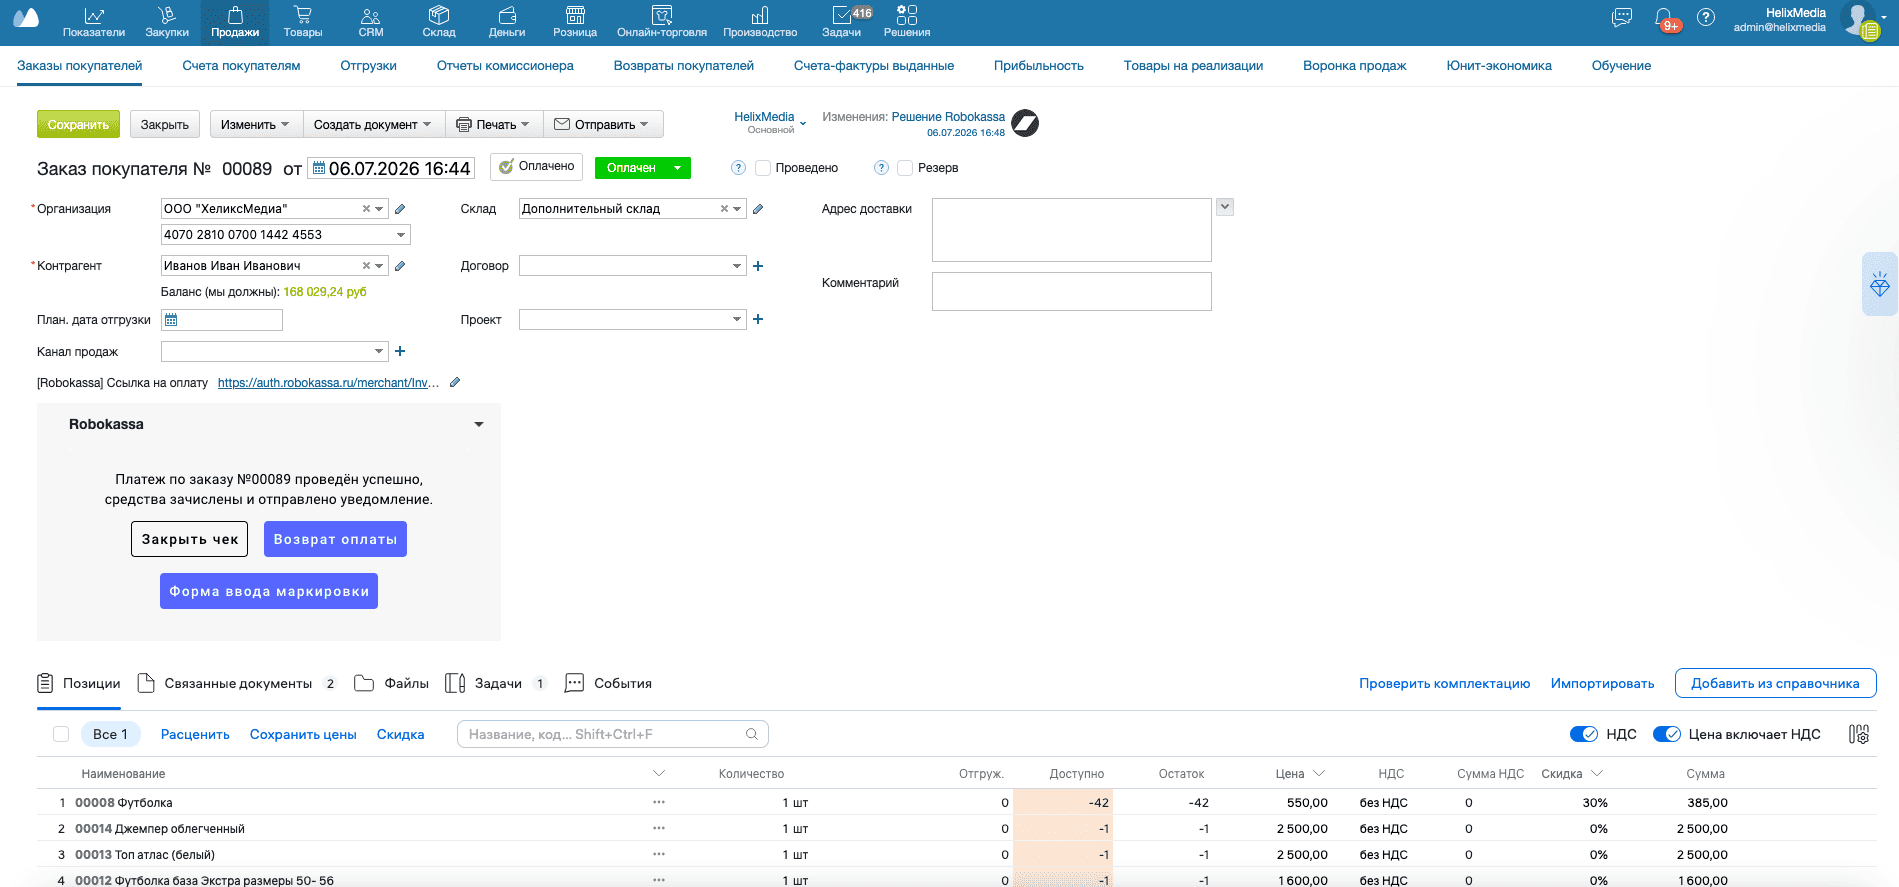This screenshot has width=1899, height=887.
Task: Click the help icon next to Резерв
Action: click(x=881, y=168)
